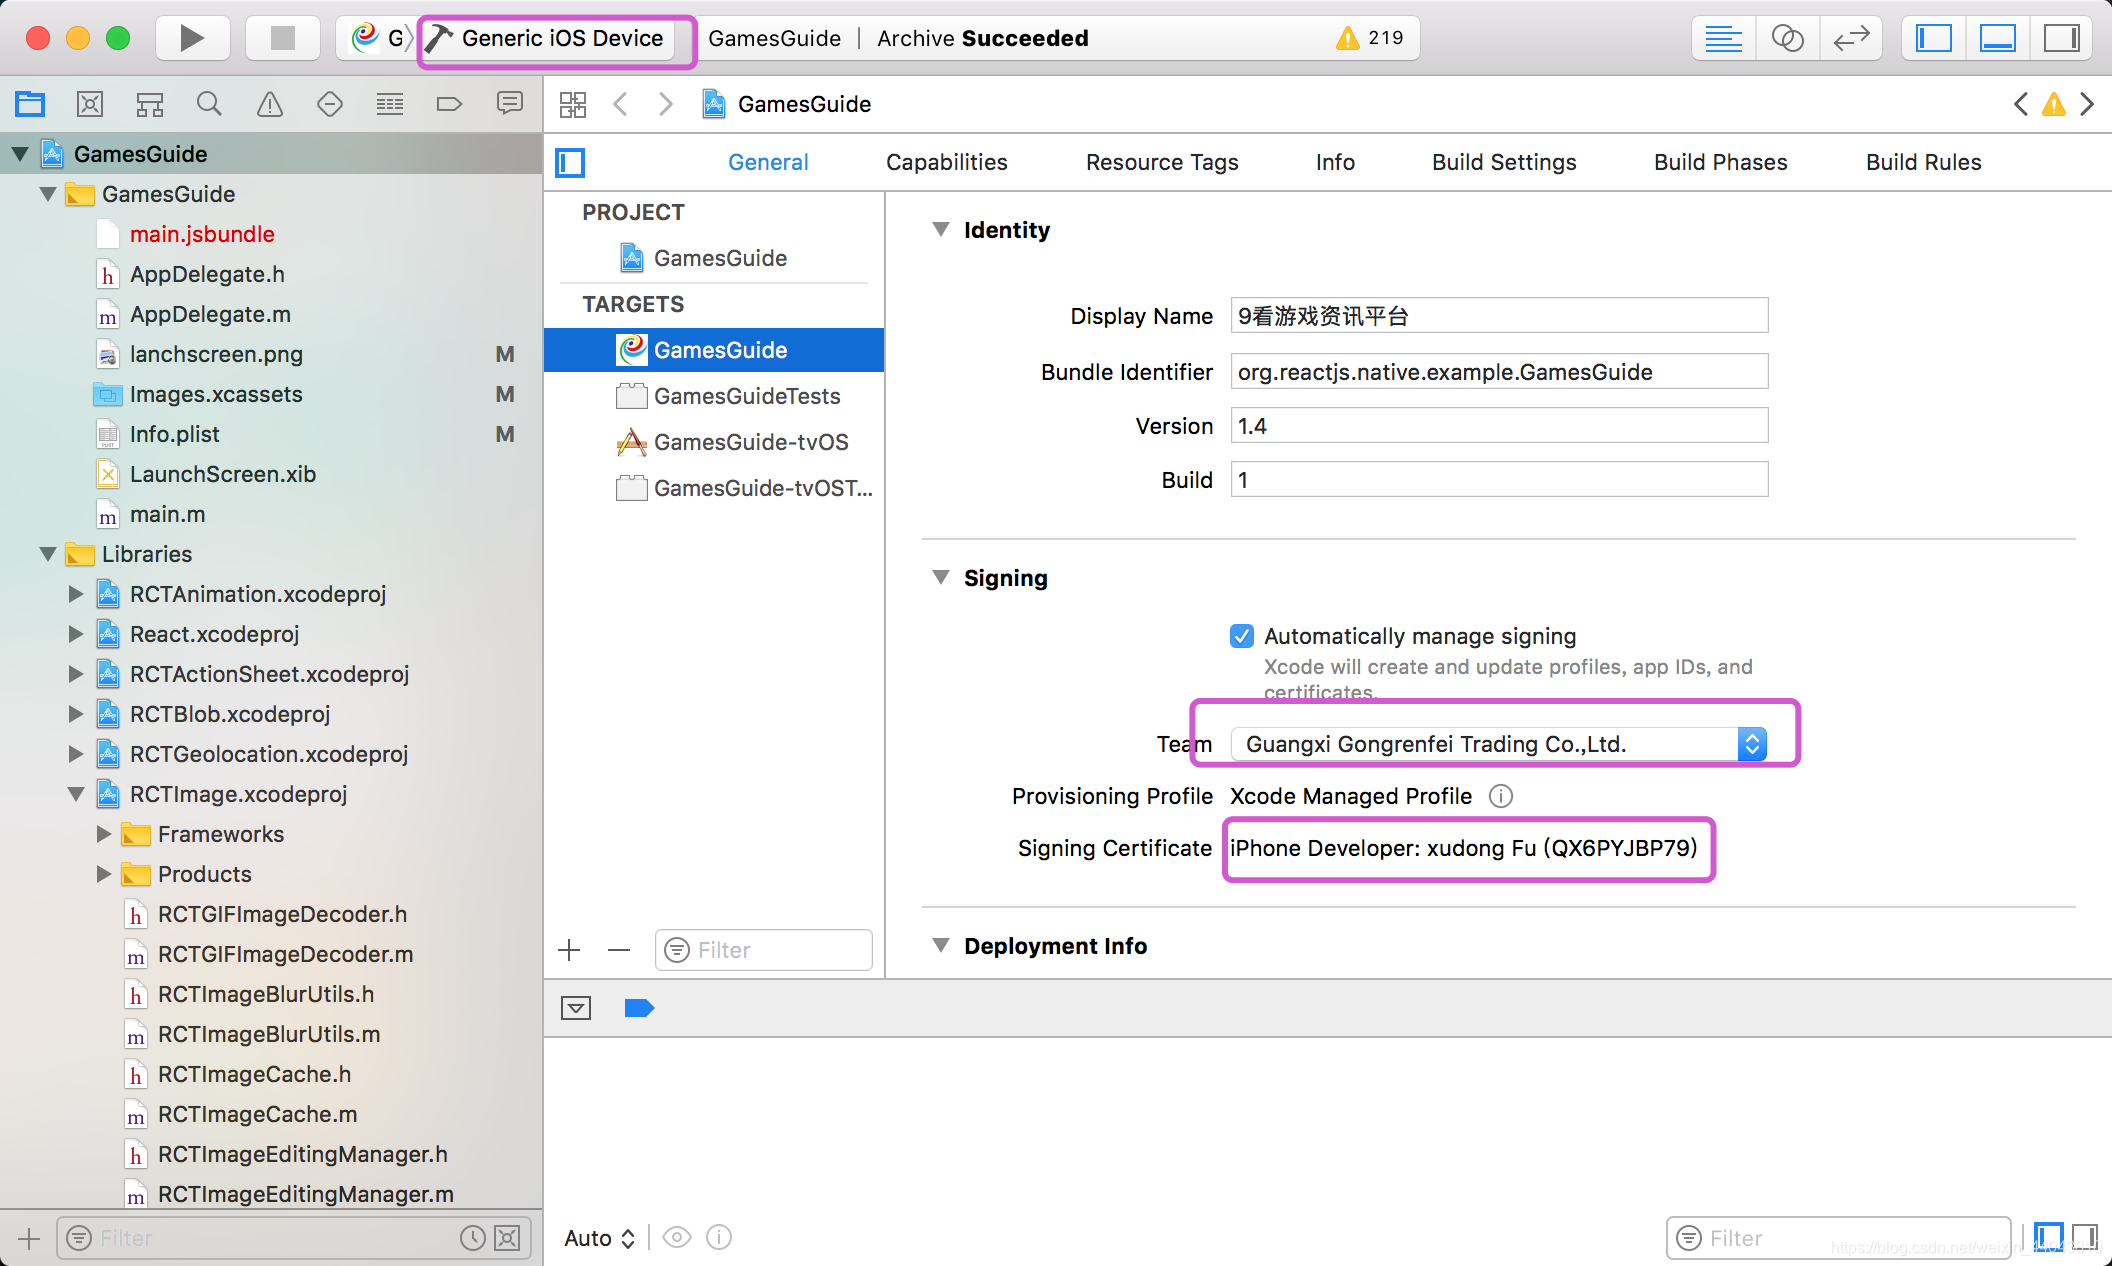Open the Breakpoint navigator

pos(449,103)
